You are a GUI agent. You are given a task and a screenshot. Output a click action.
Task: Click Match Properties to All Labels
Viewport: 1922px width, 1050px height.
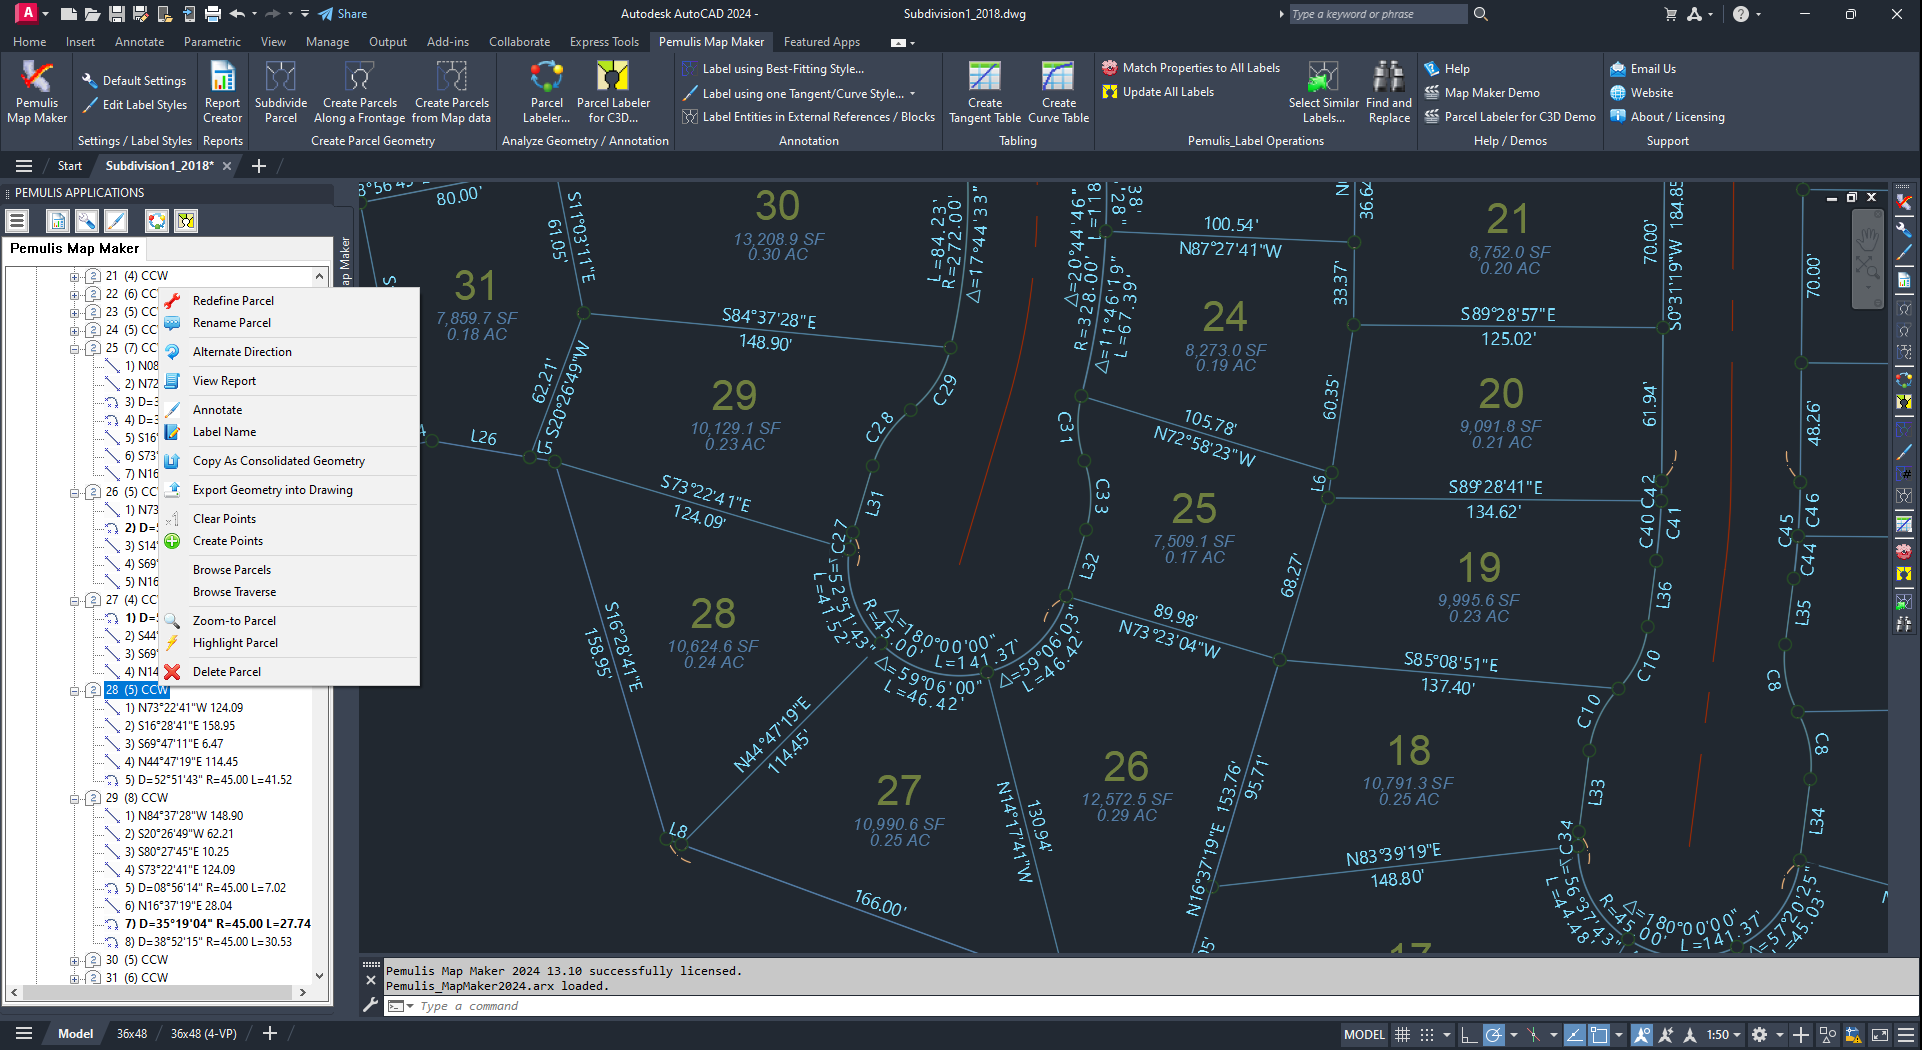1191,68
